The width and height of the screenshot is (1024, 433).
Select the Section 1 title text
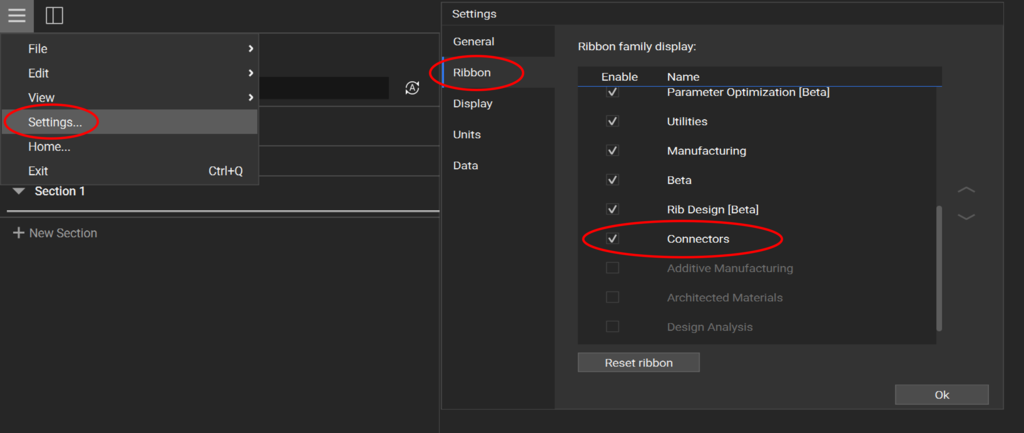59,191
